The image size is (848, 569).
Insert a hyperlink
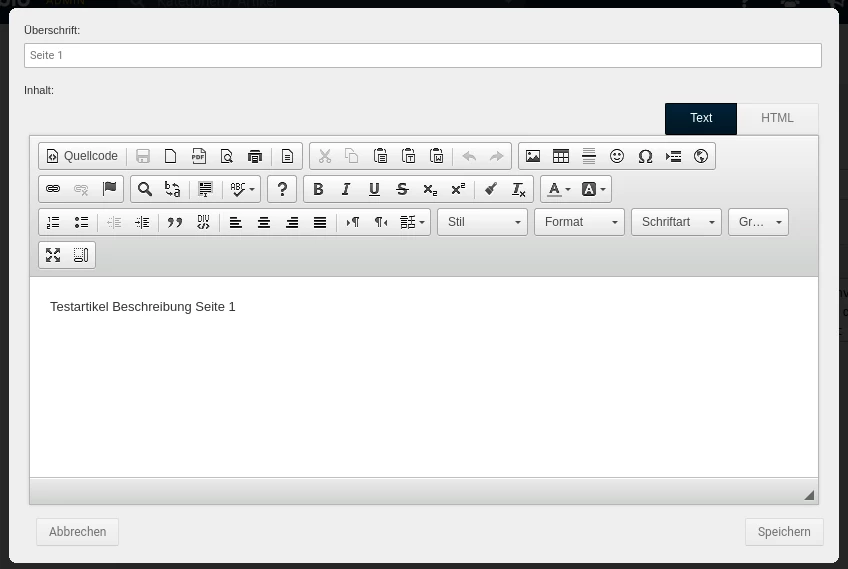(53, 189)
